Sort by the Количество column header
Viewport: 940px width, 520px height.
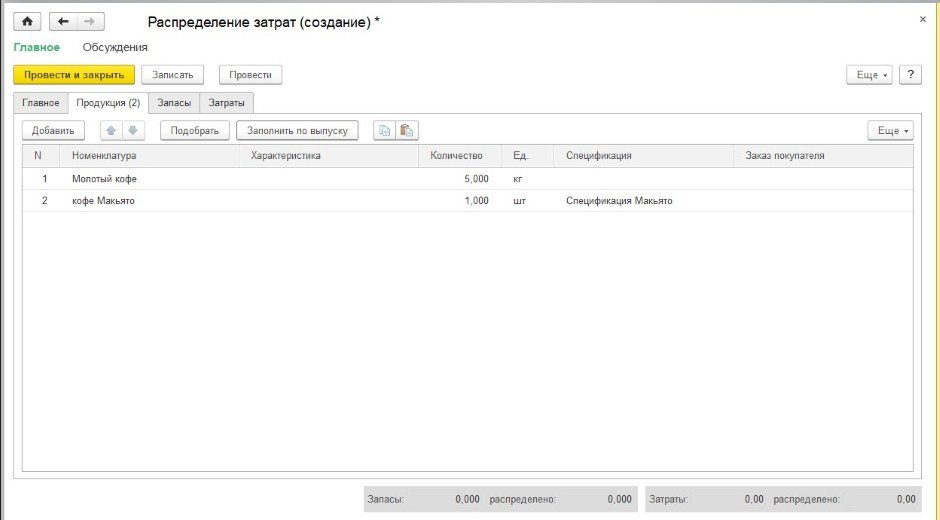coord(456,156)
